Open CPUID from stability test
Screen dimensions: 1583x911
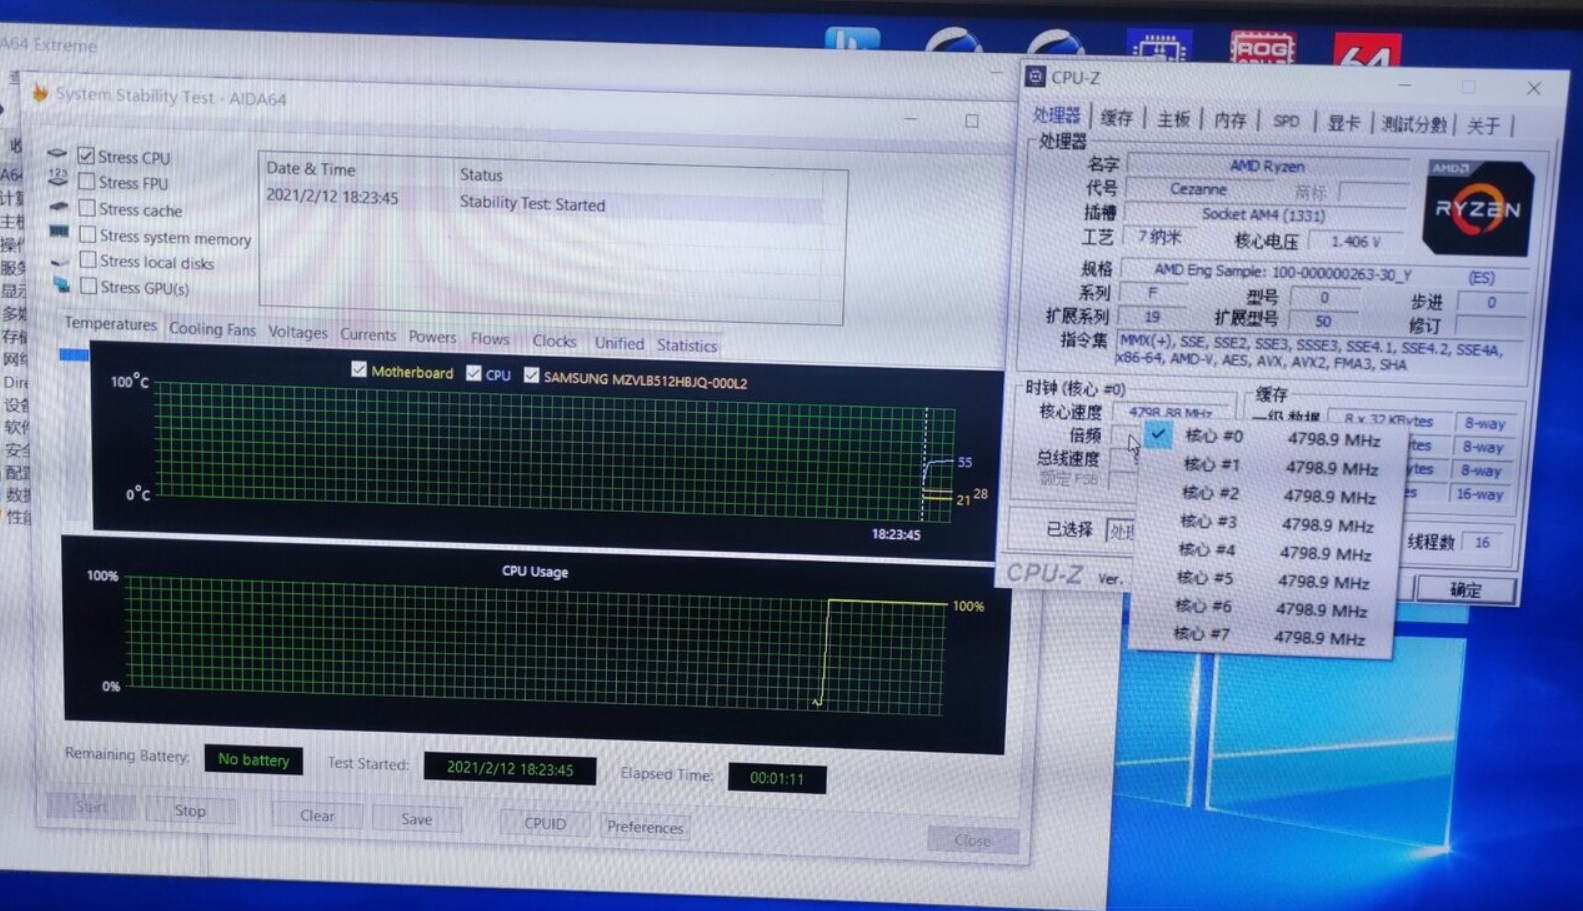click(545, 823)
